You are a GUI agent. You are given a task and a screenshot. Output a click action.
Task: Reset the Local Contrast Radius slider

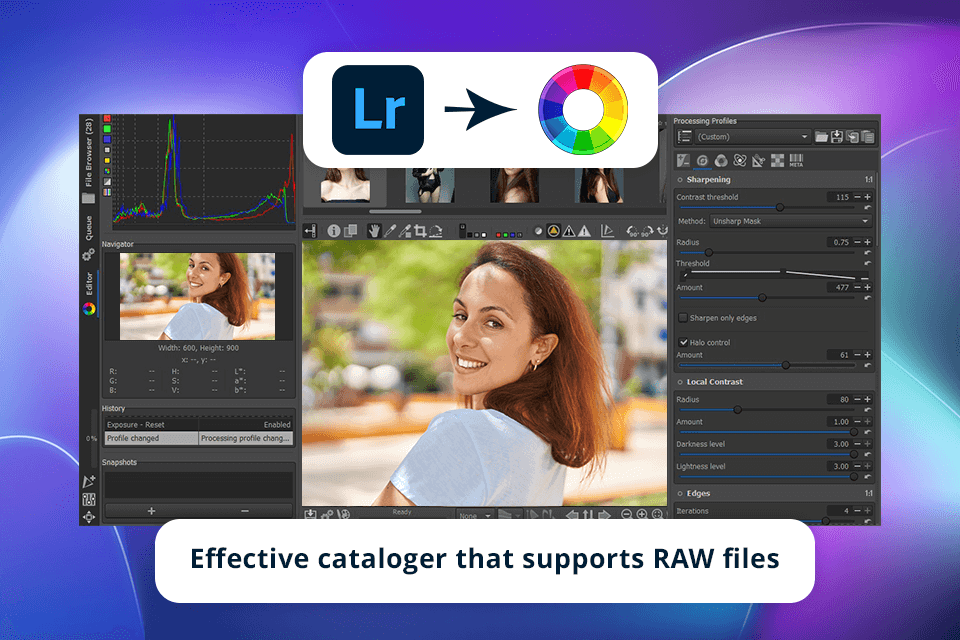click(868, 410)
